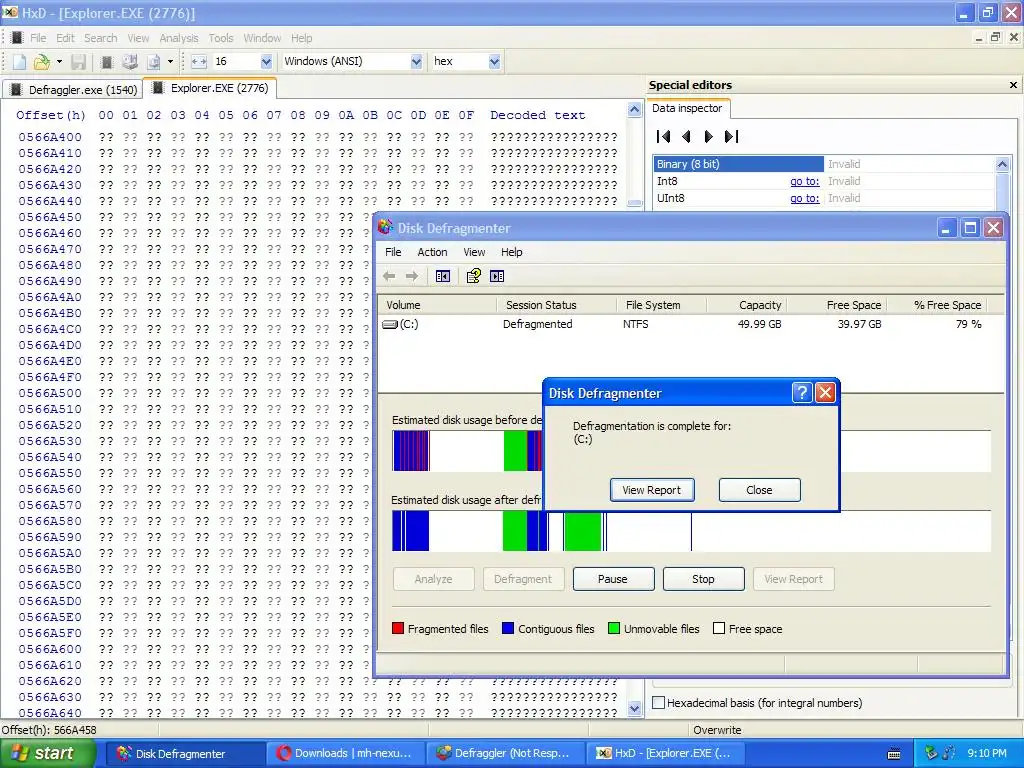1024x768 pixels.
Task: Open the HxD Search menu
Action: tap(101, 38)
